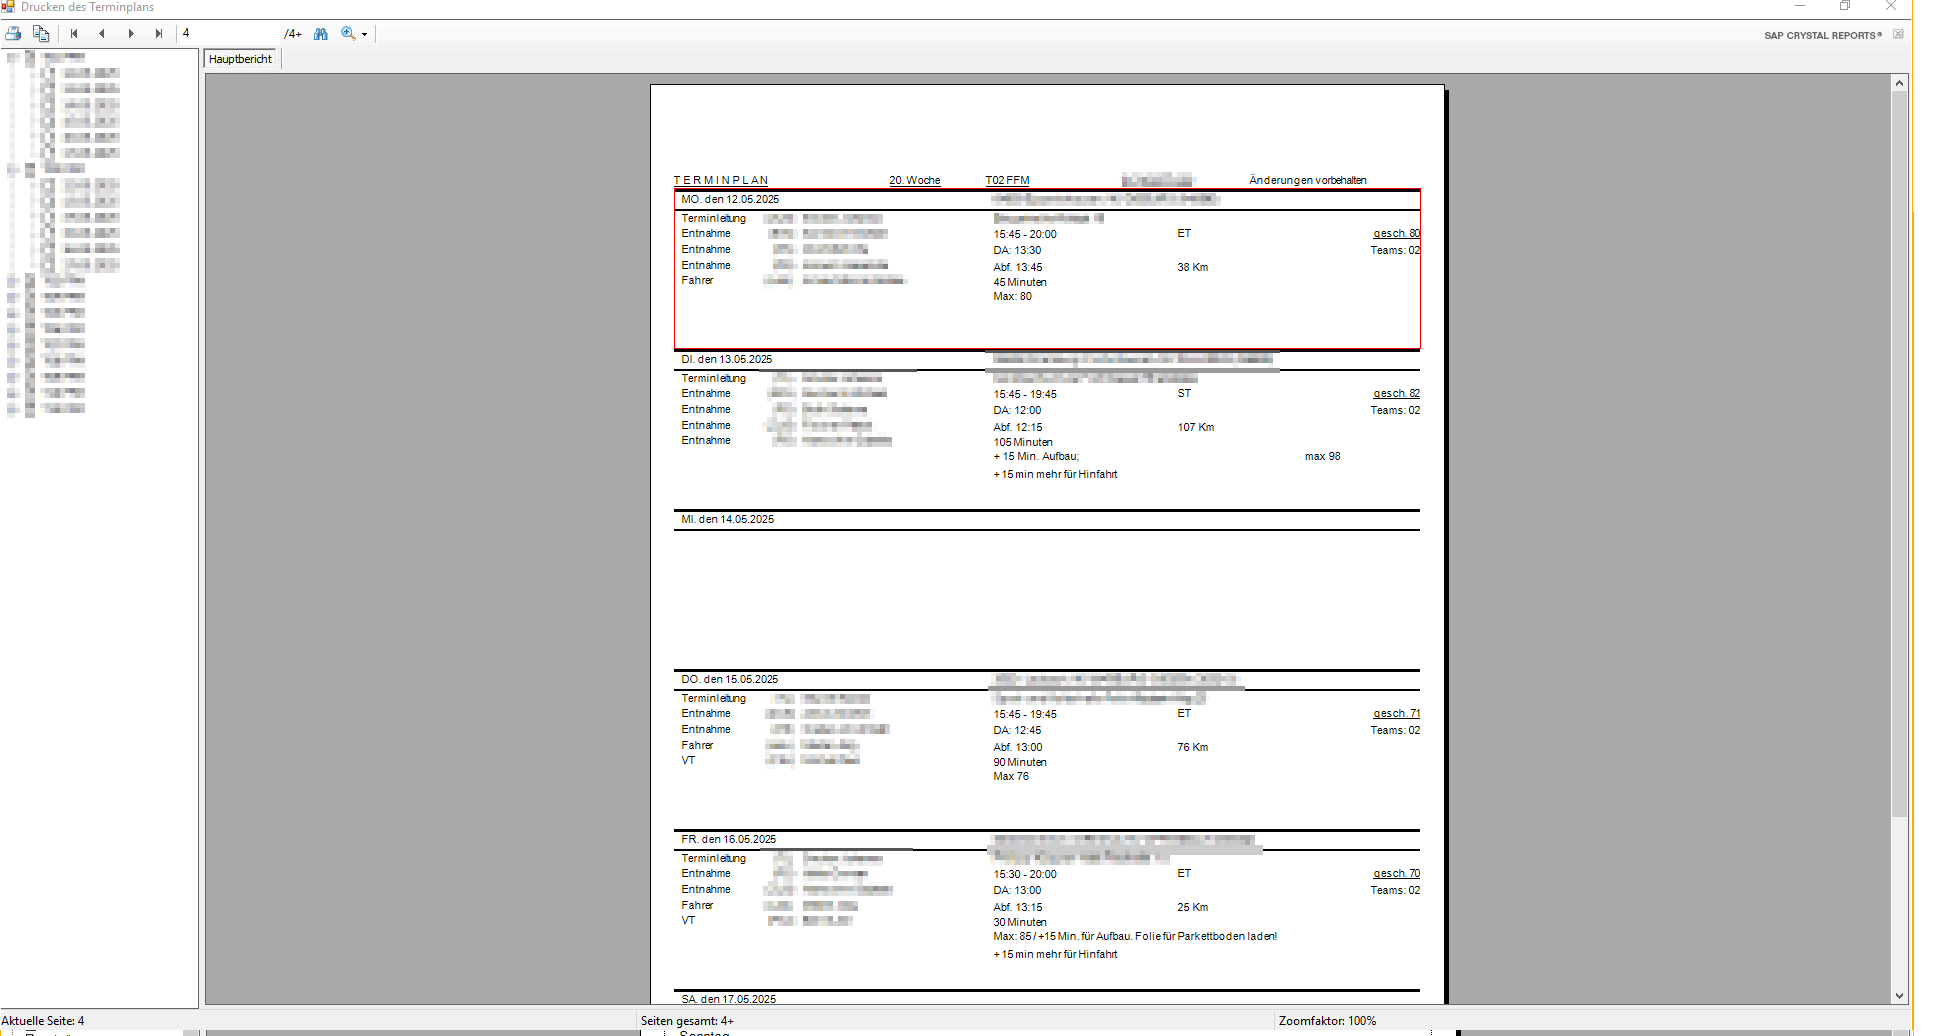This screenshot has width=1955, height=1036.
Task: Click '15:30 - 20:00' time on Friday
Action: tap(1025, 875)
